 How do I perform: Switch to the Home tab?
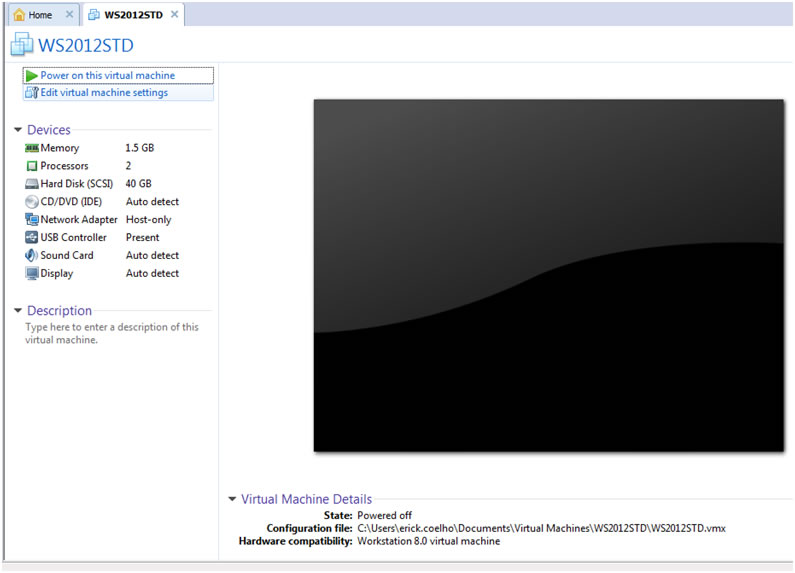click(x=40, y=15)
